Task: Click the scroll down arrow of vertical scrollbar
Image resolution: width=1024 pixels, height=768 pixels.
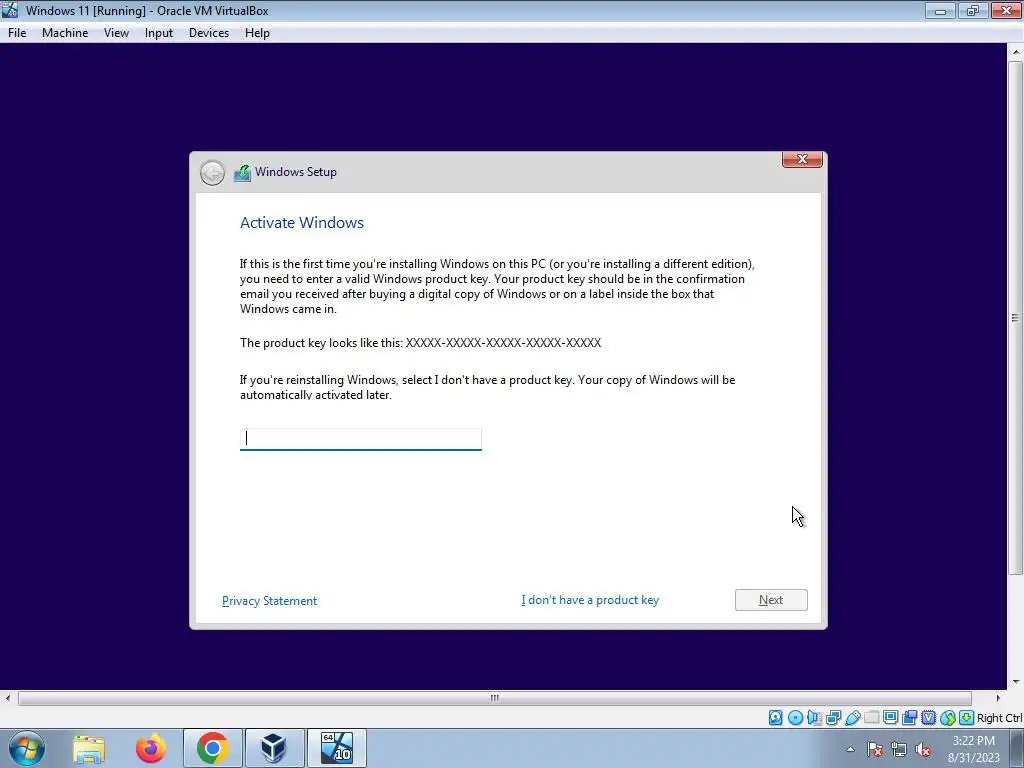Action: click(1016, 682)
